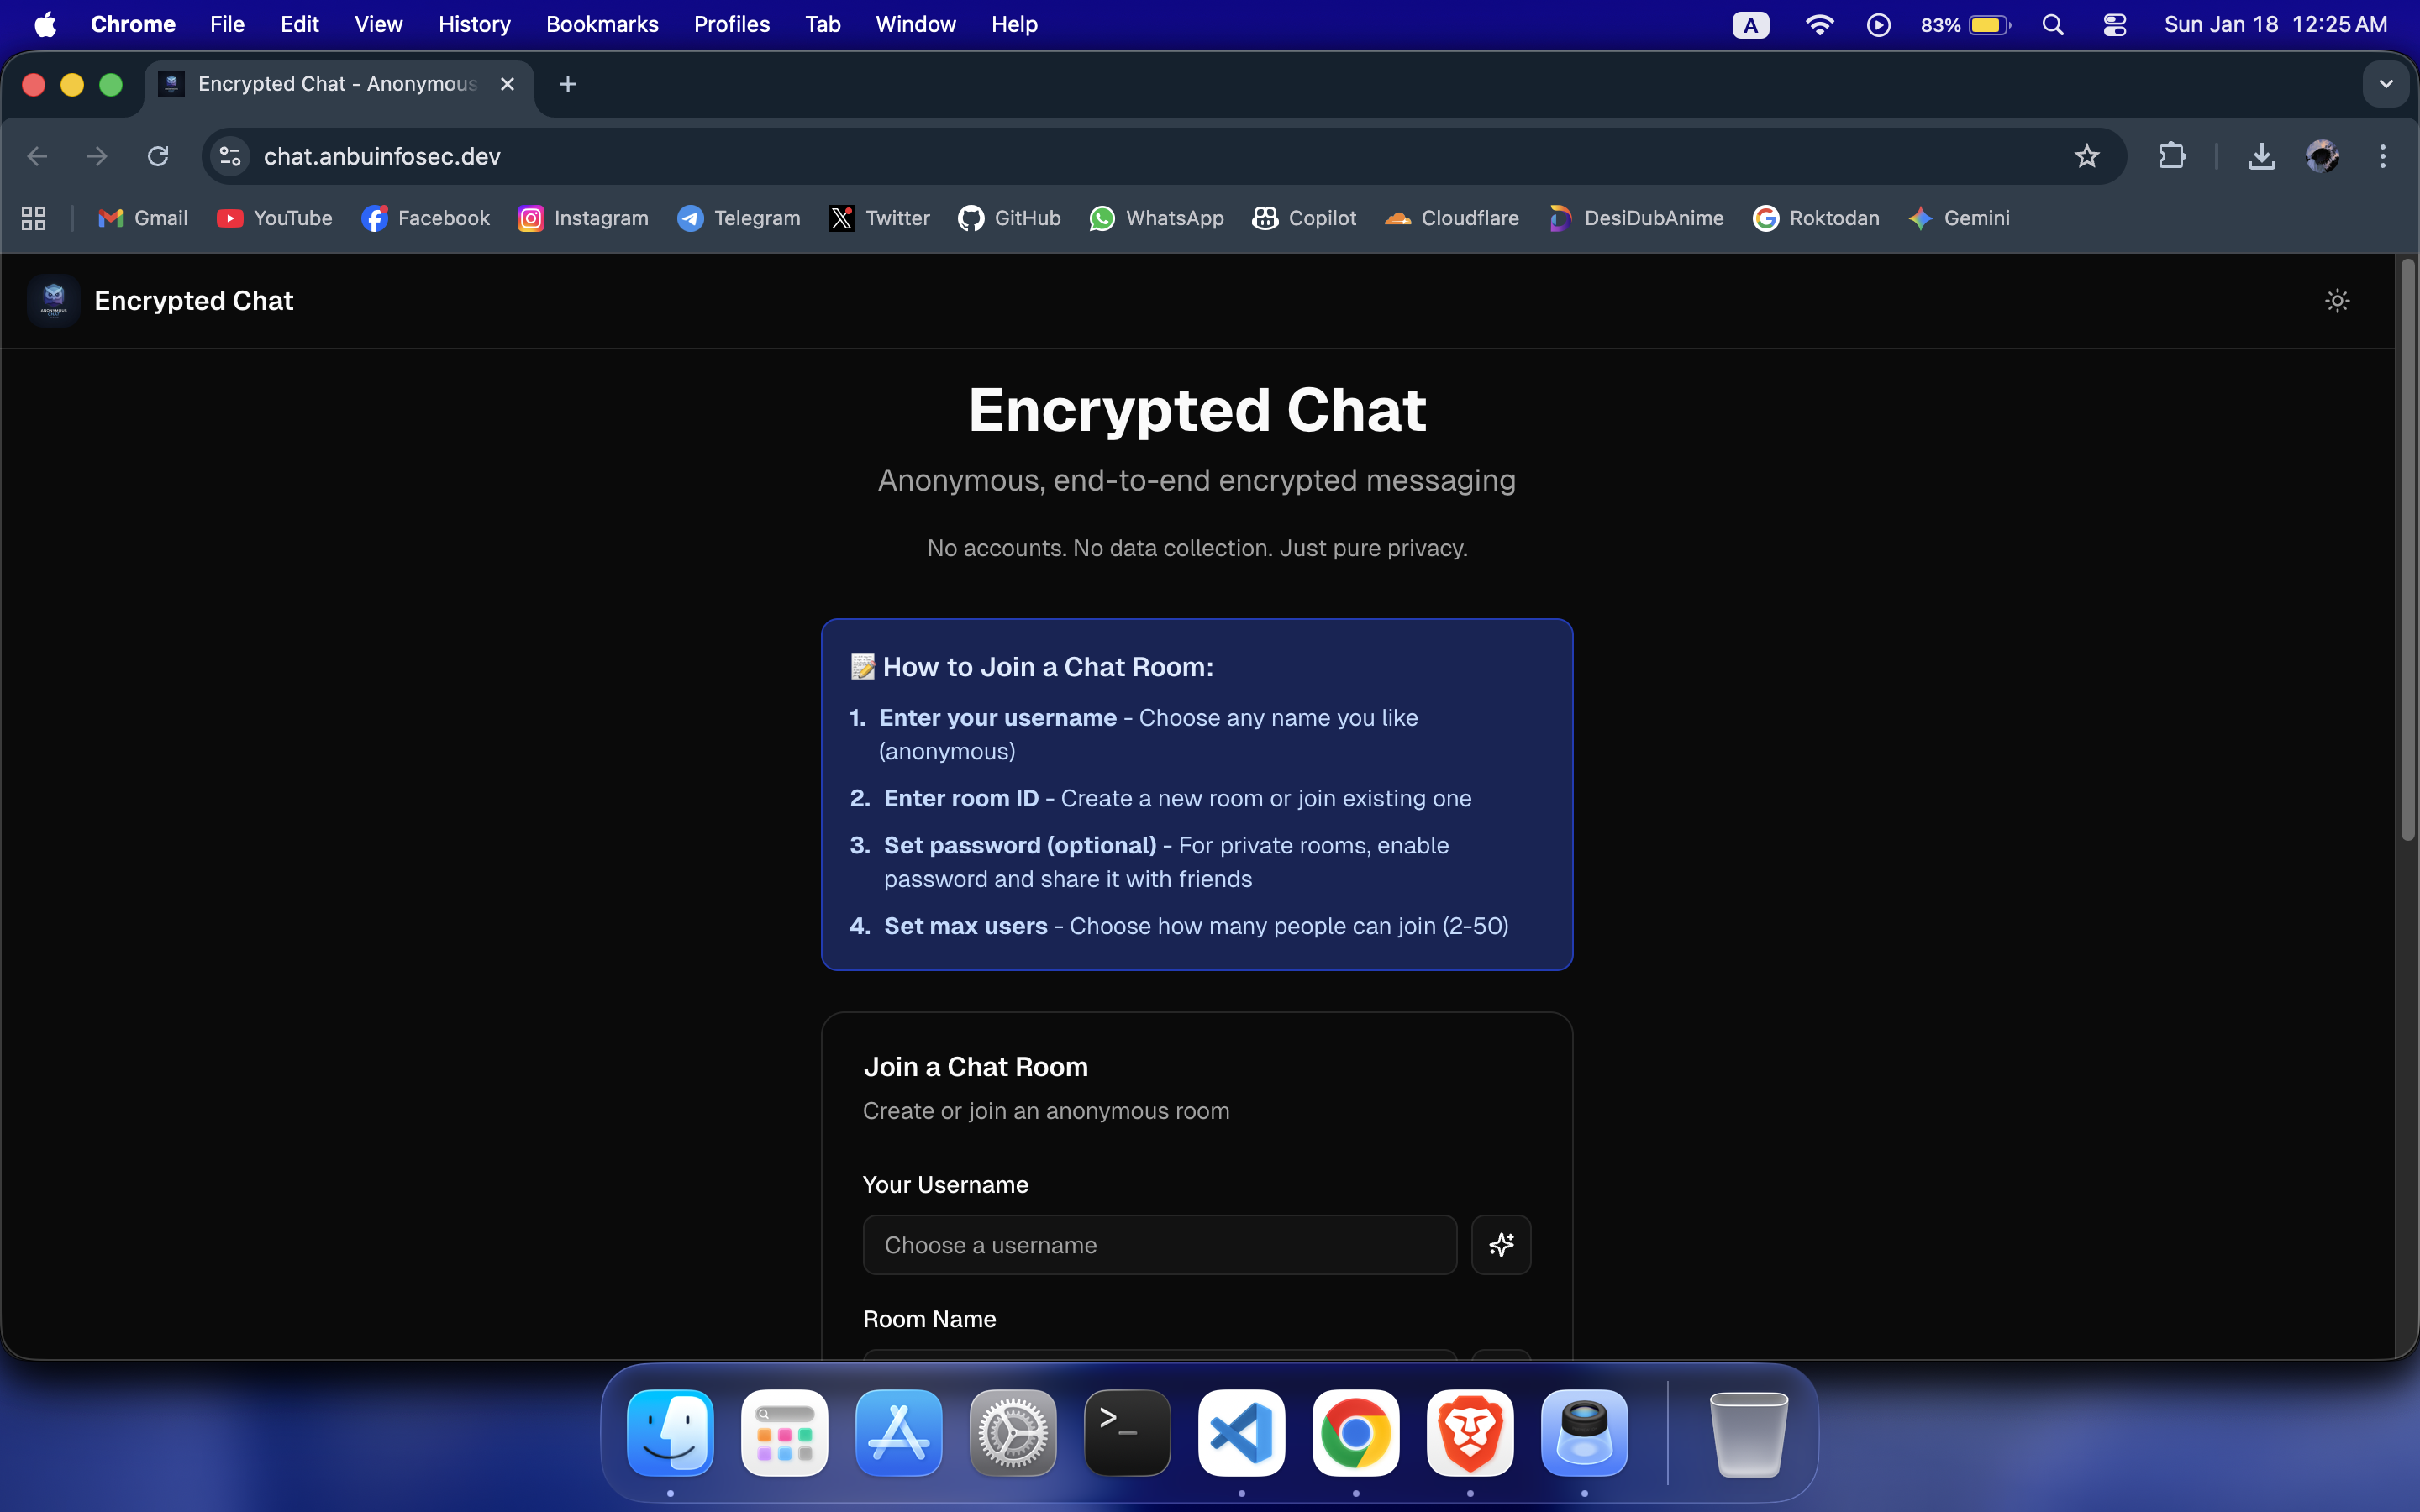The image size is (2420, 1512).
Task: Bookmark this page with the star icon
Action: [2086, 156]
